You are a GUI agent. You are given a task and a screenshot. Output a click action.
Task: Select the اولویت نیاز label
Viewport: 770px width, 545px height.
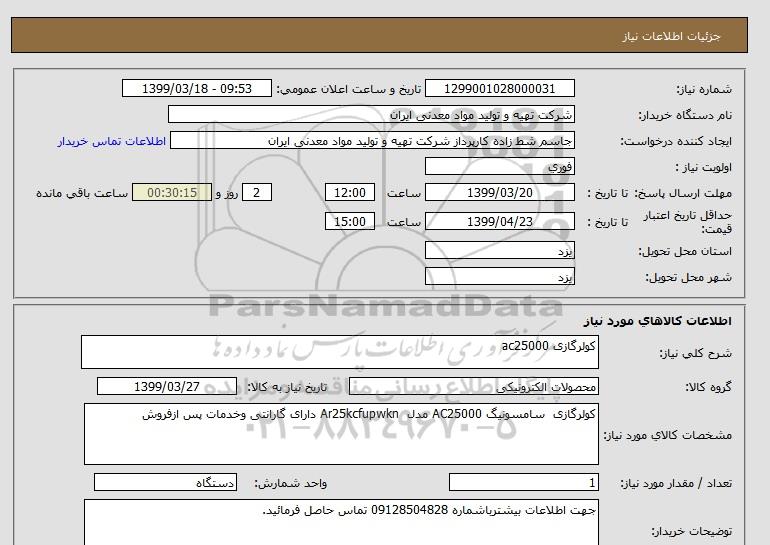(x=703, y=167)
